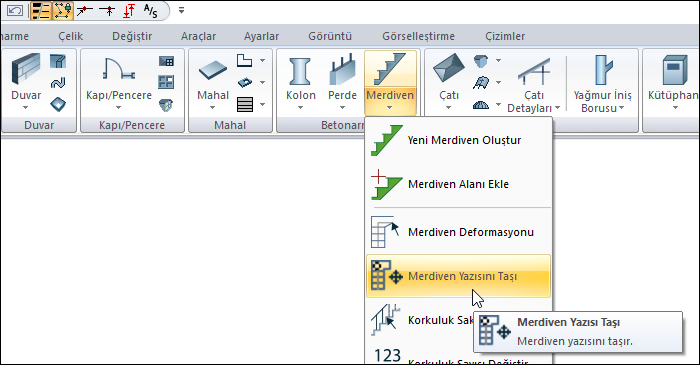Expand the arrow under the Çatı button

click(449, 108)
